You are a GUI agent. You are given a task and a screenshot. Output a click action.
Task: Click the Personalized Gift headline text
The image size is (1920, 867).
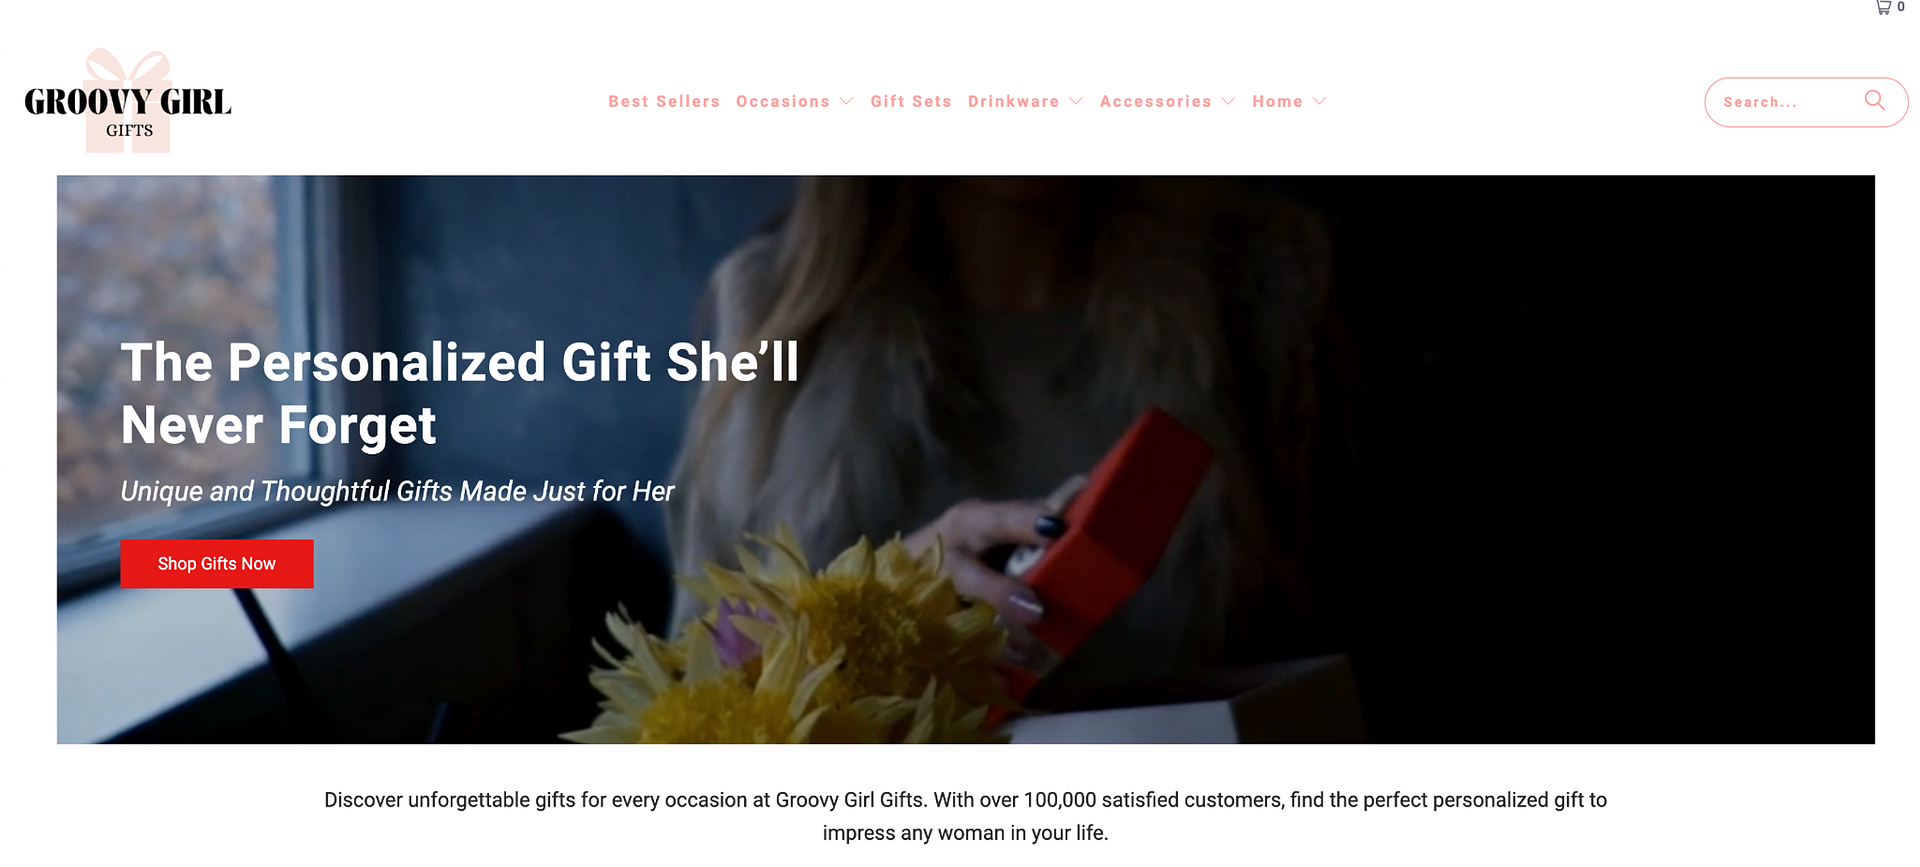tap(460, 393)
